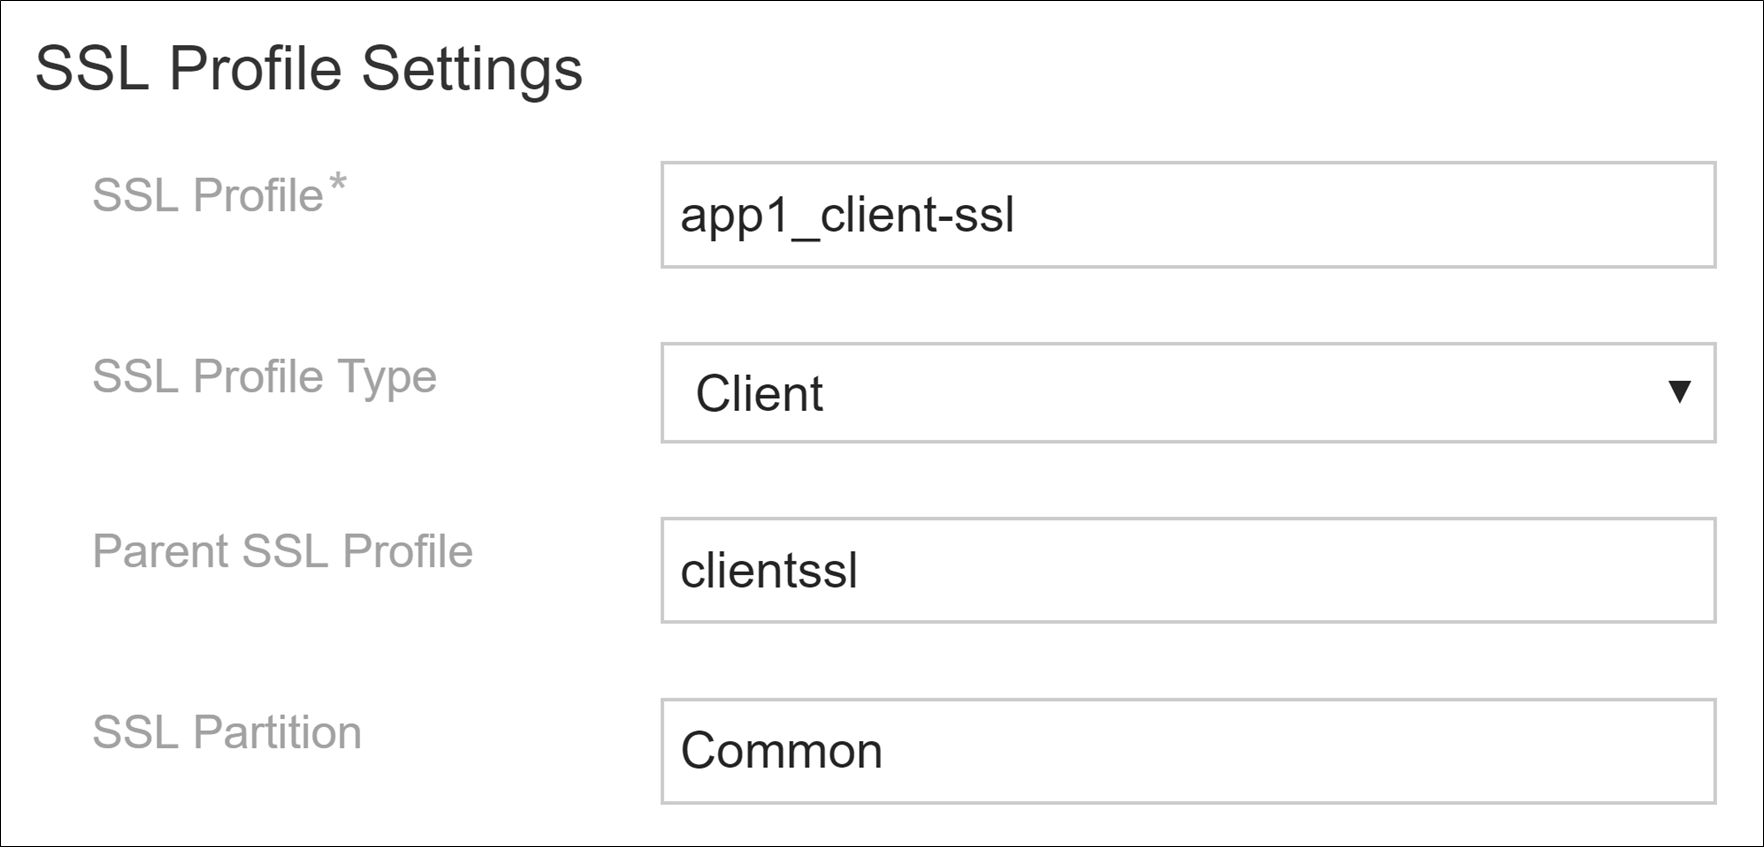Image resolution: width=1764 pixels, height=847 pixels.
Task: Click the SSL Partition label
Action: click(226, 732)
